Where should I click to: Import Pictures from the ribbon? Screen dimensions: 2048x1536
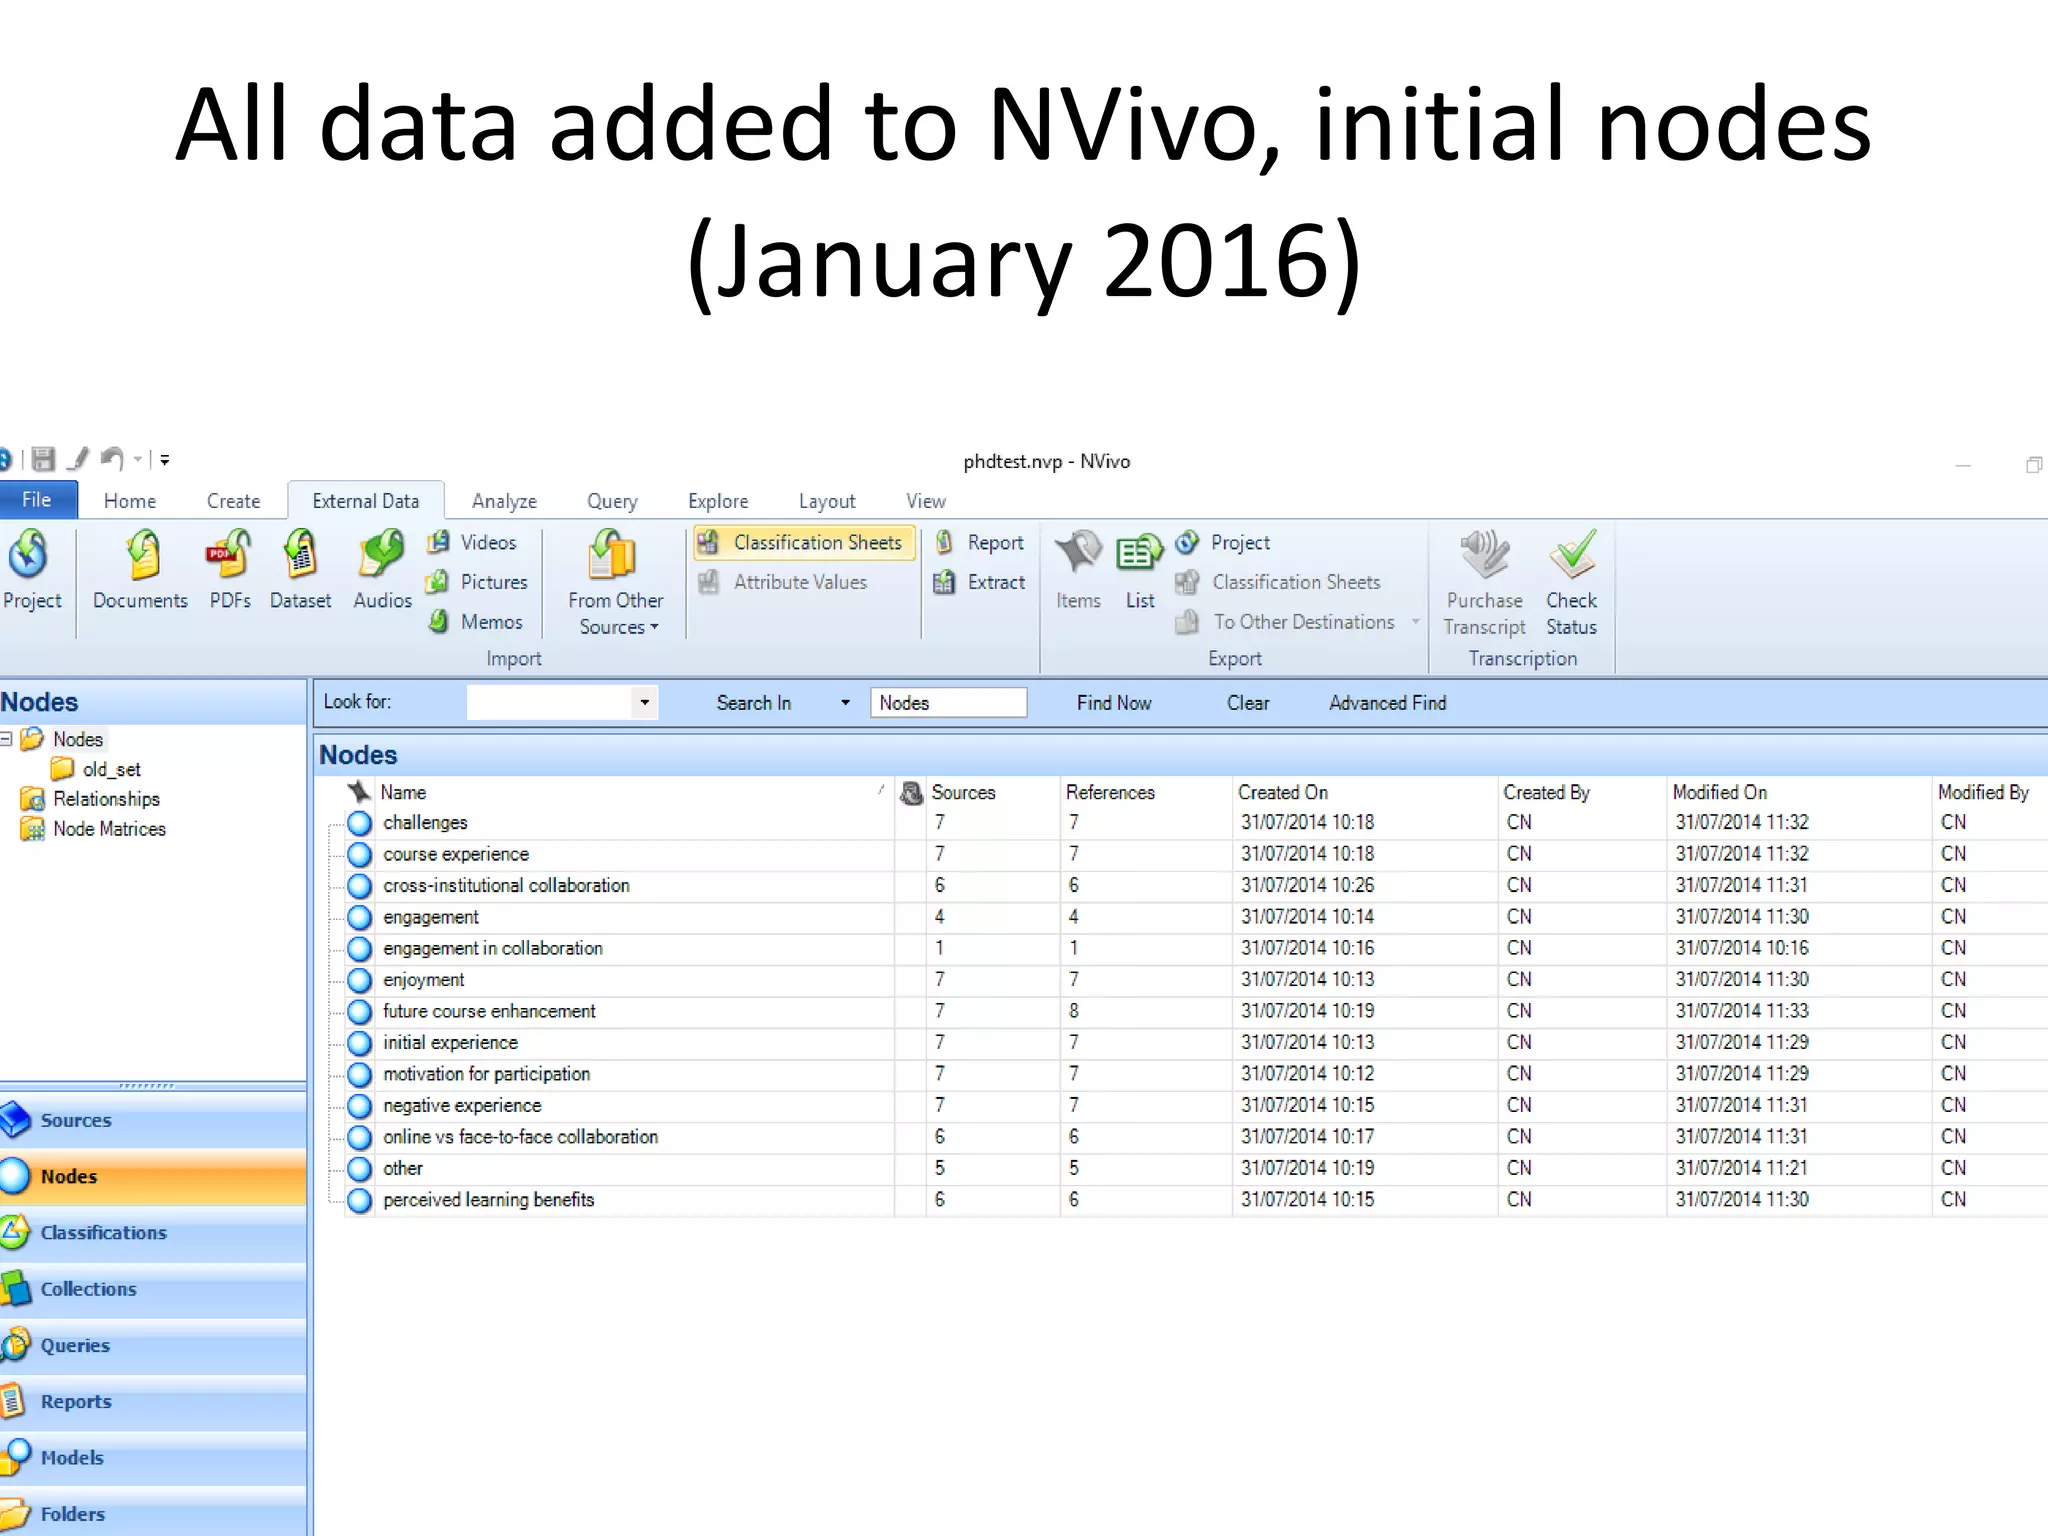[x=477, y=582]
